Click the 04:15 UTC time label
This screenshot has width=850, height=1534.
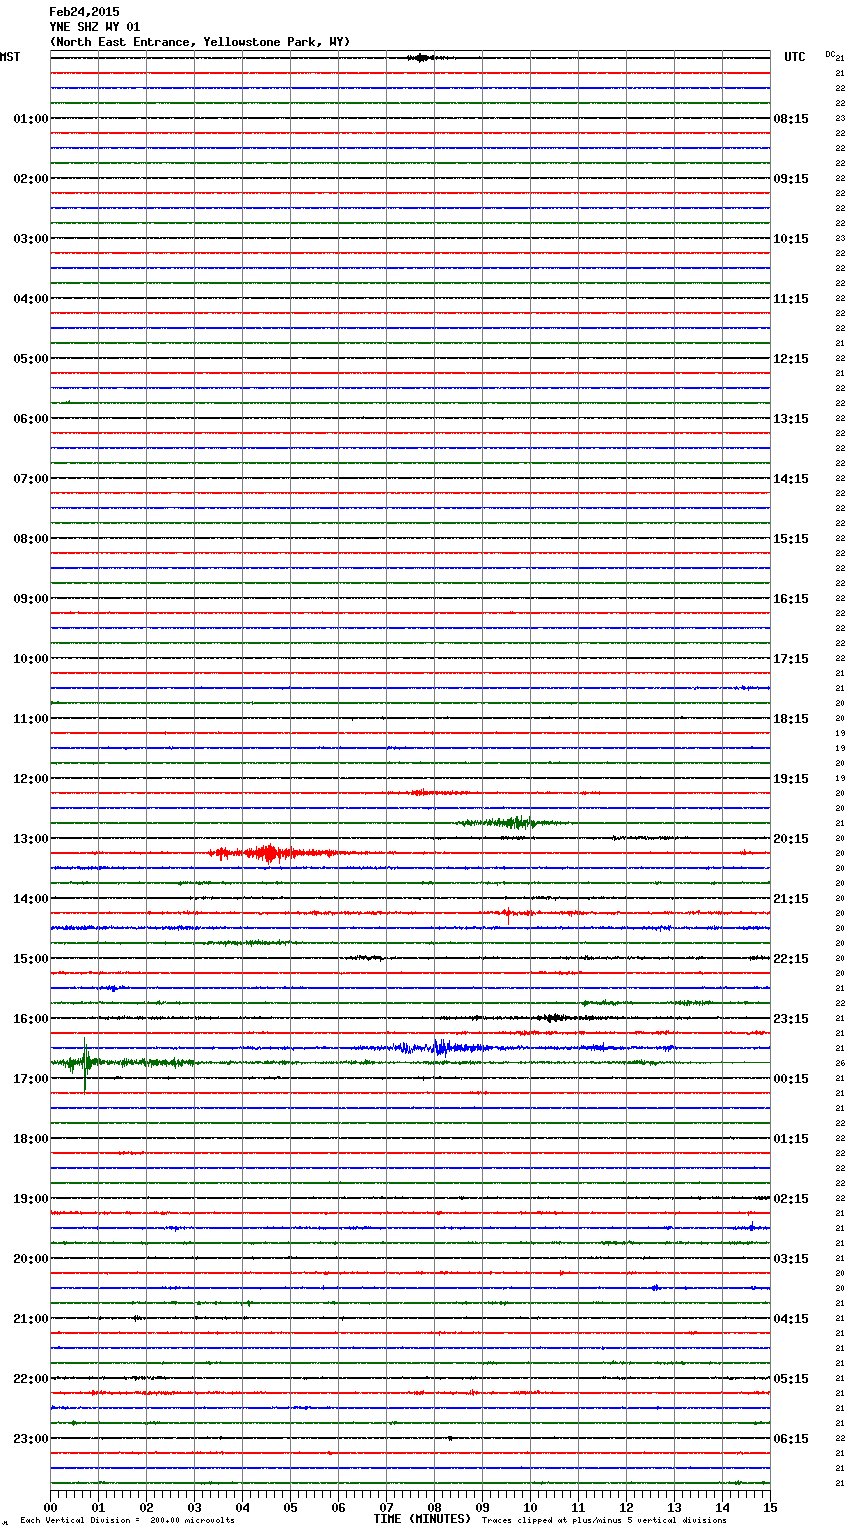(791, 1319)
